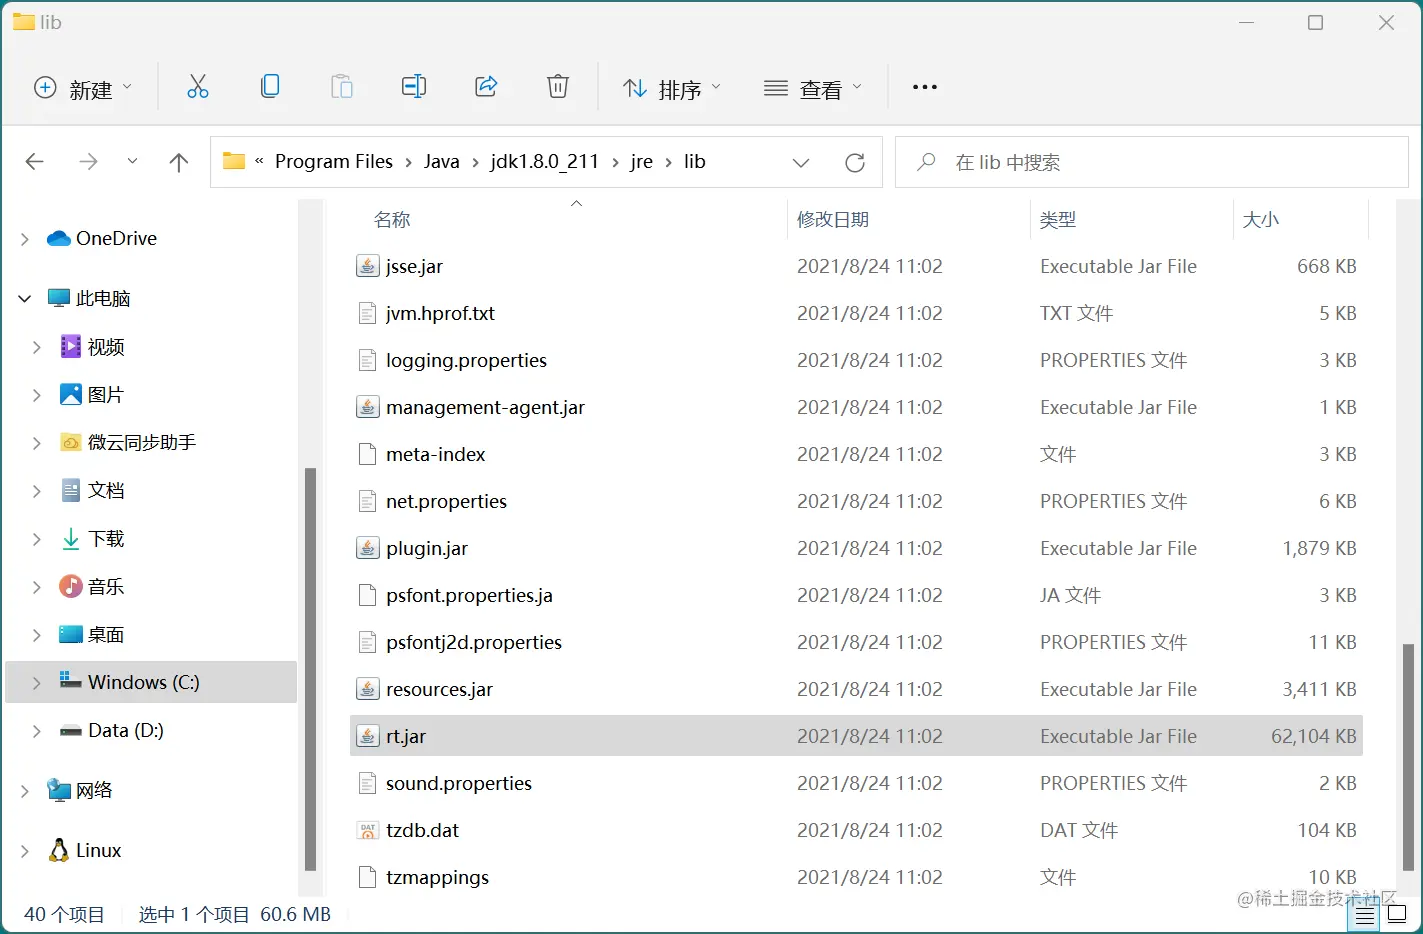The height and width of the screenshot is (934, 1423).
Task: Go back with the left arrow
Action: point(35,162)
